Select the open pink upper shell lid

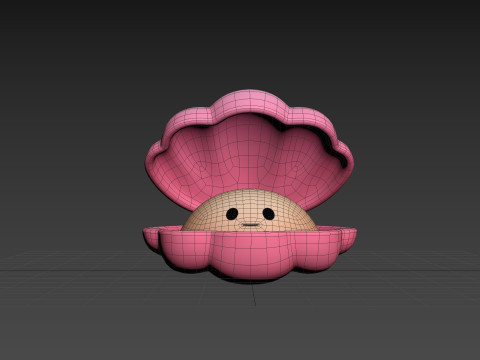coord(249,150)
